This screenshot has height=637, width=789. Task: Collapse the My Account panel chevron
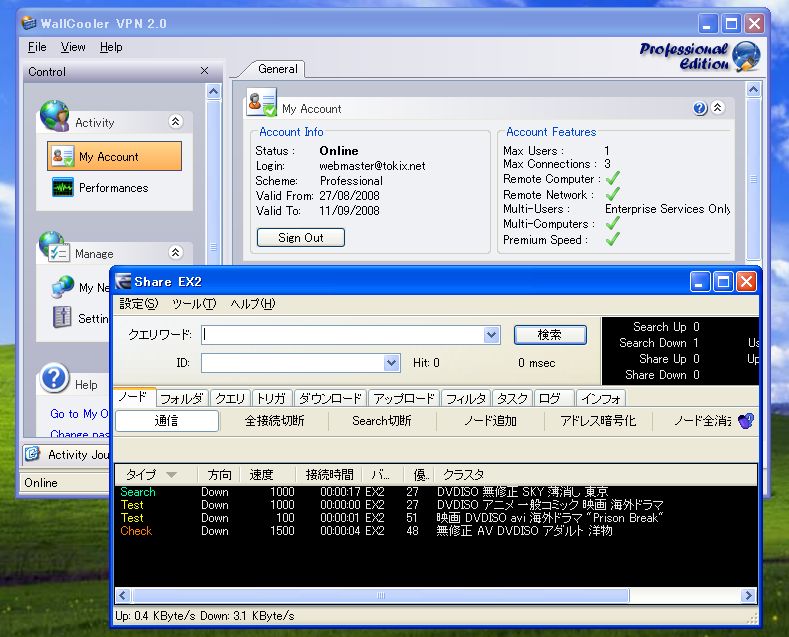coord(718,107)
